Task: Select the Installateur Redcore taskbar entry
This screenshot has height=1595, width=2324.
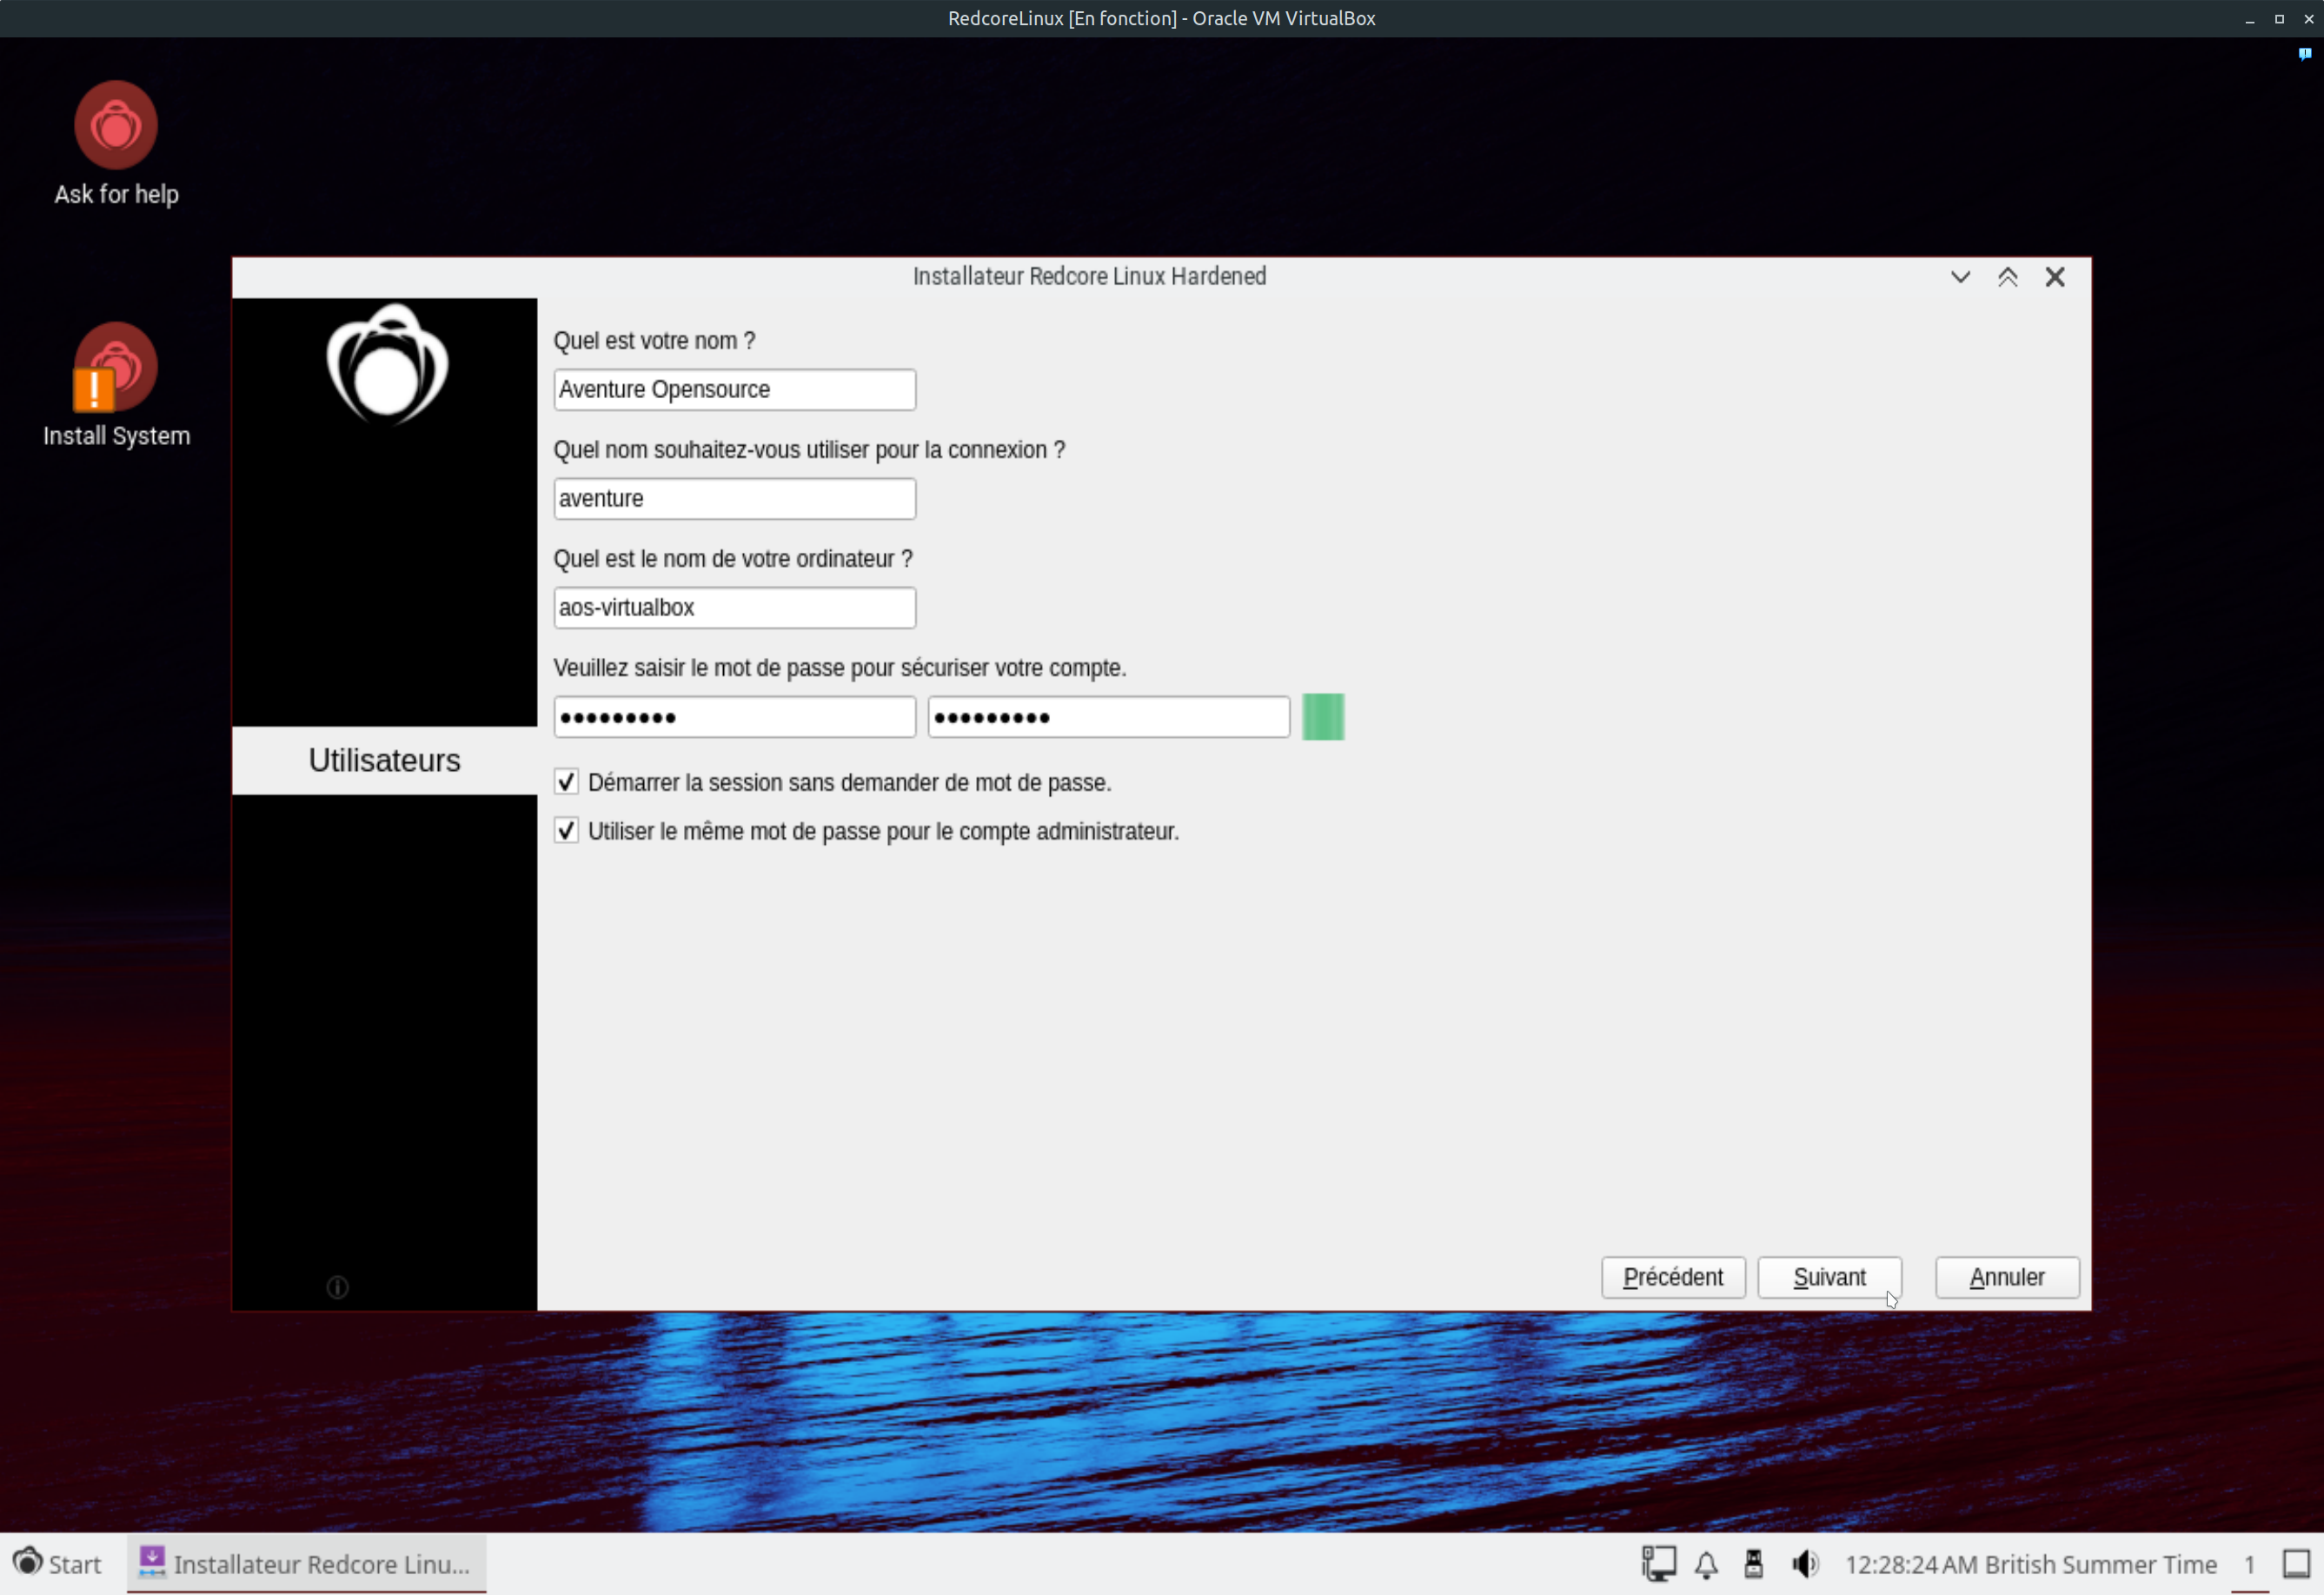Action: (x=306, y=1564)
